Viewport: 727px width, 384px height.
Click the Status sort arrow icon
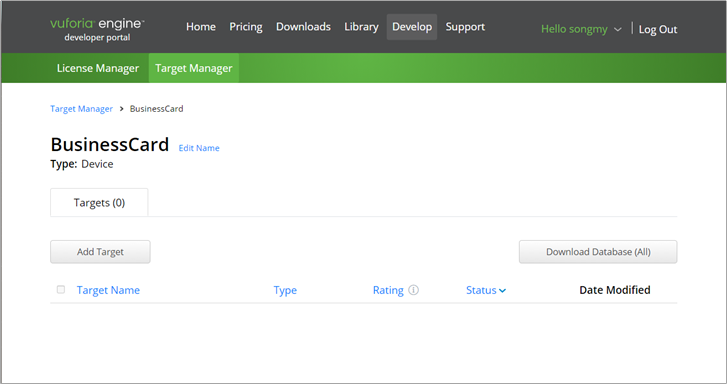pos(503,291)
